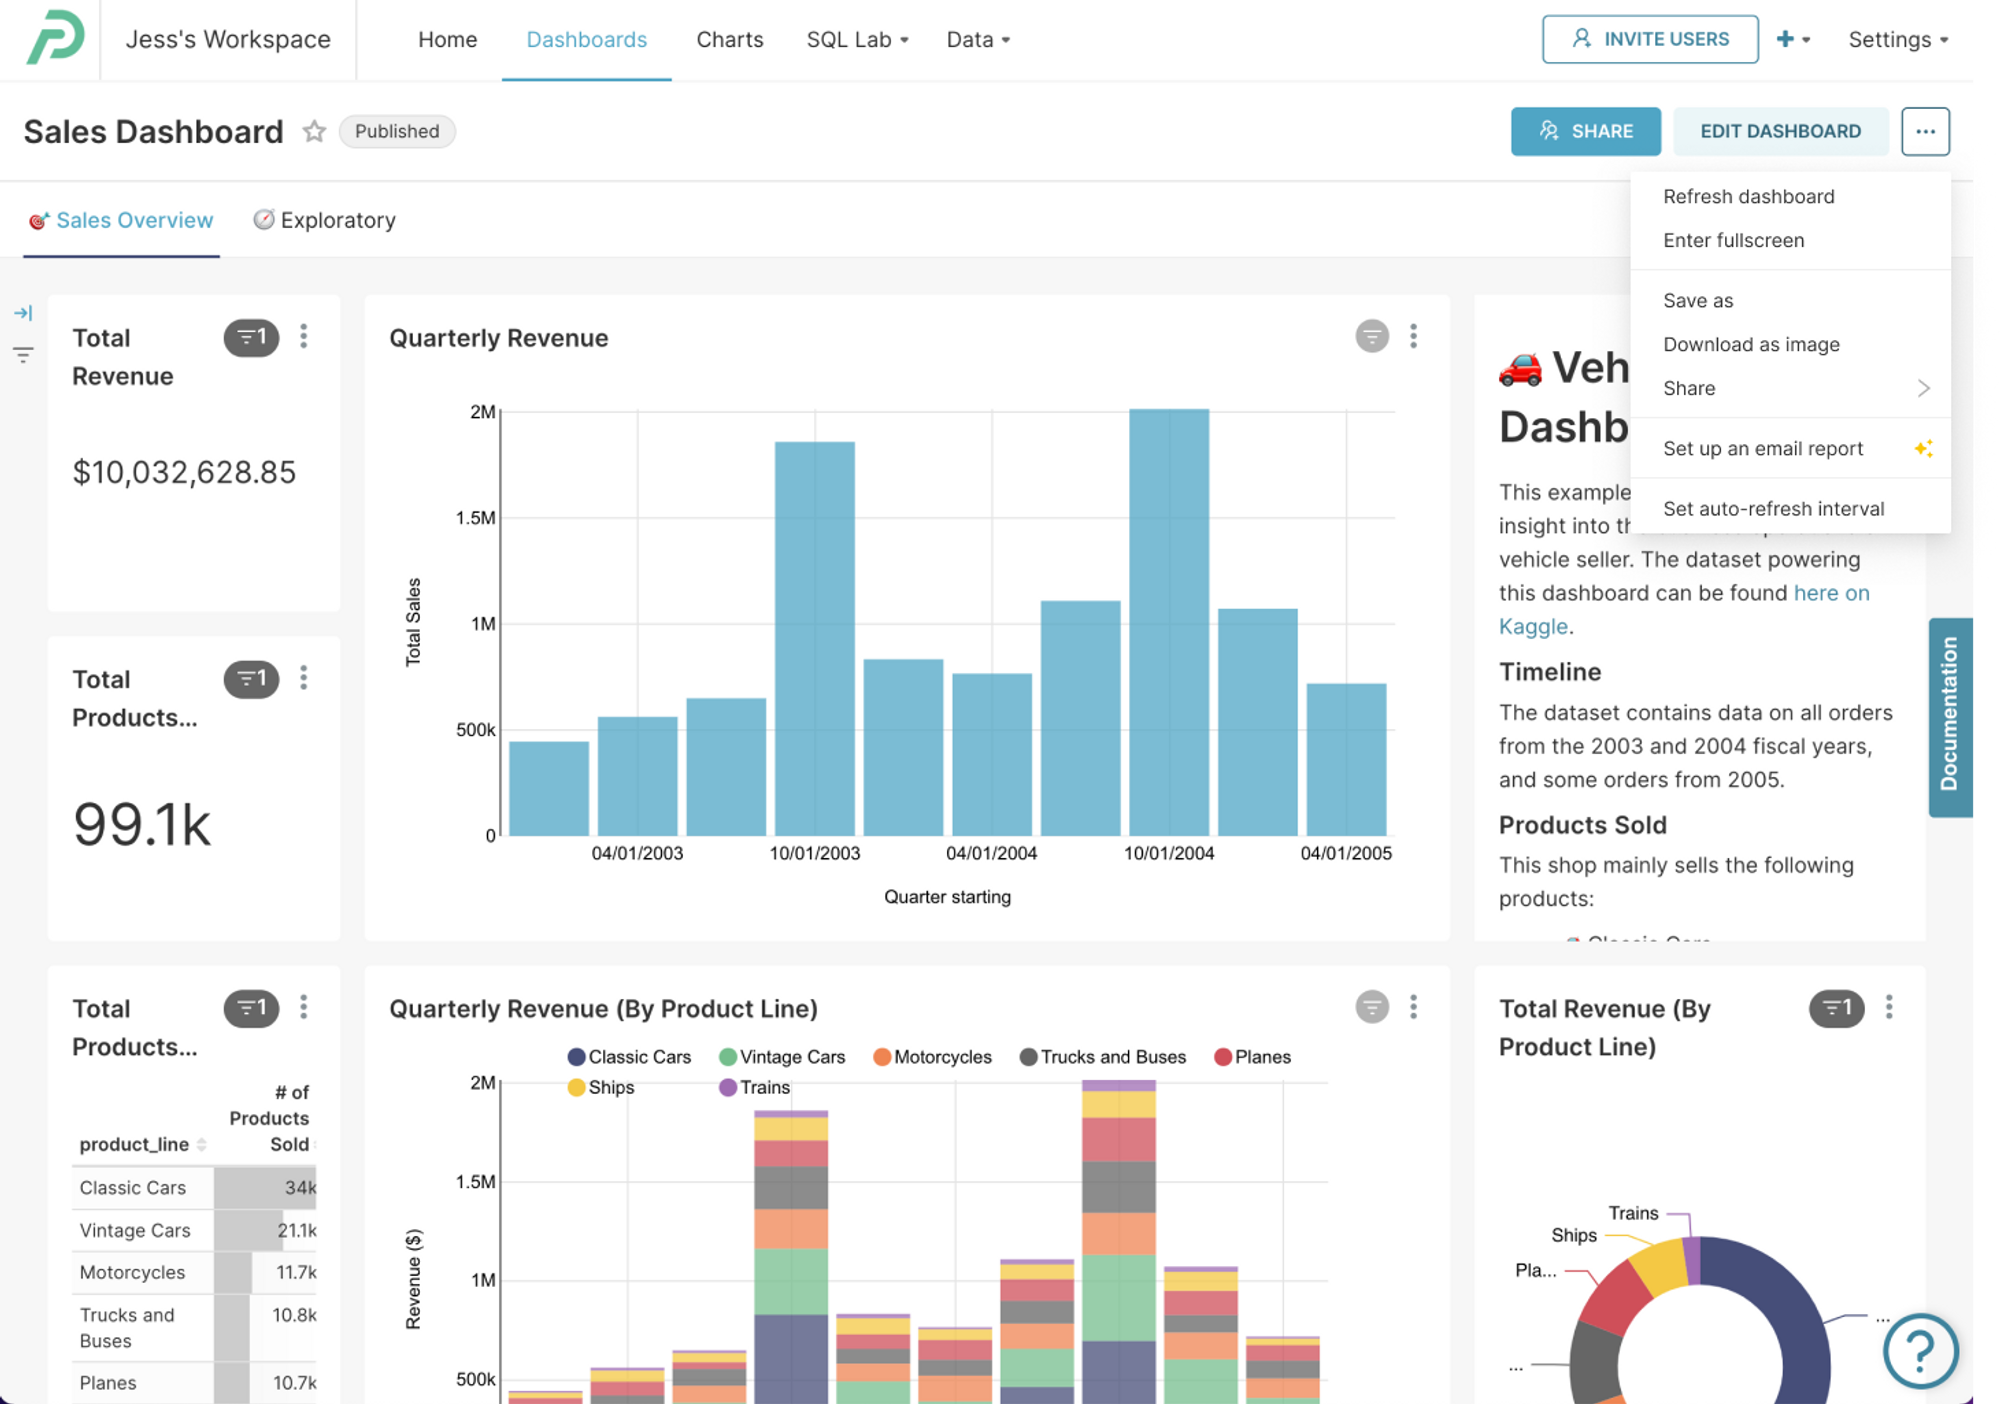Click the Preset logo icon

(55, 38)
